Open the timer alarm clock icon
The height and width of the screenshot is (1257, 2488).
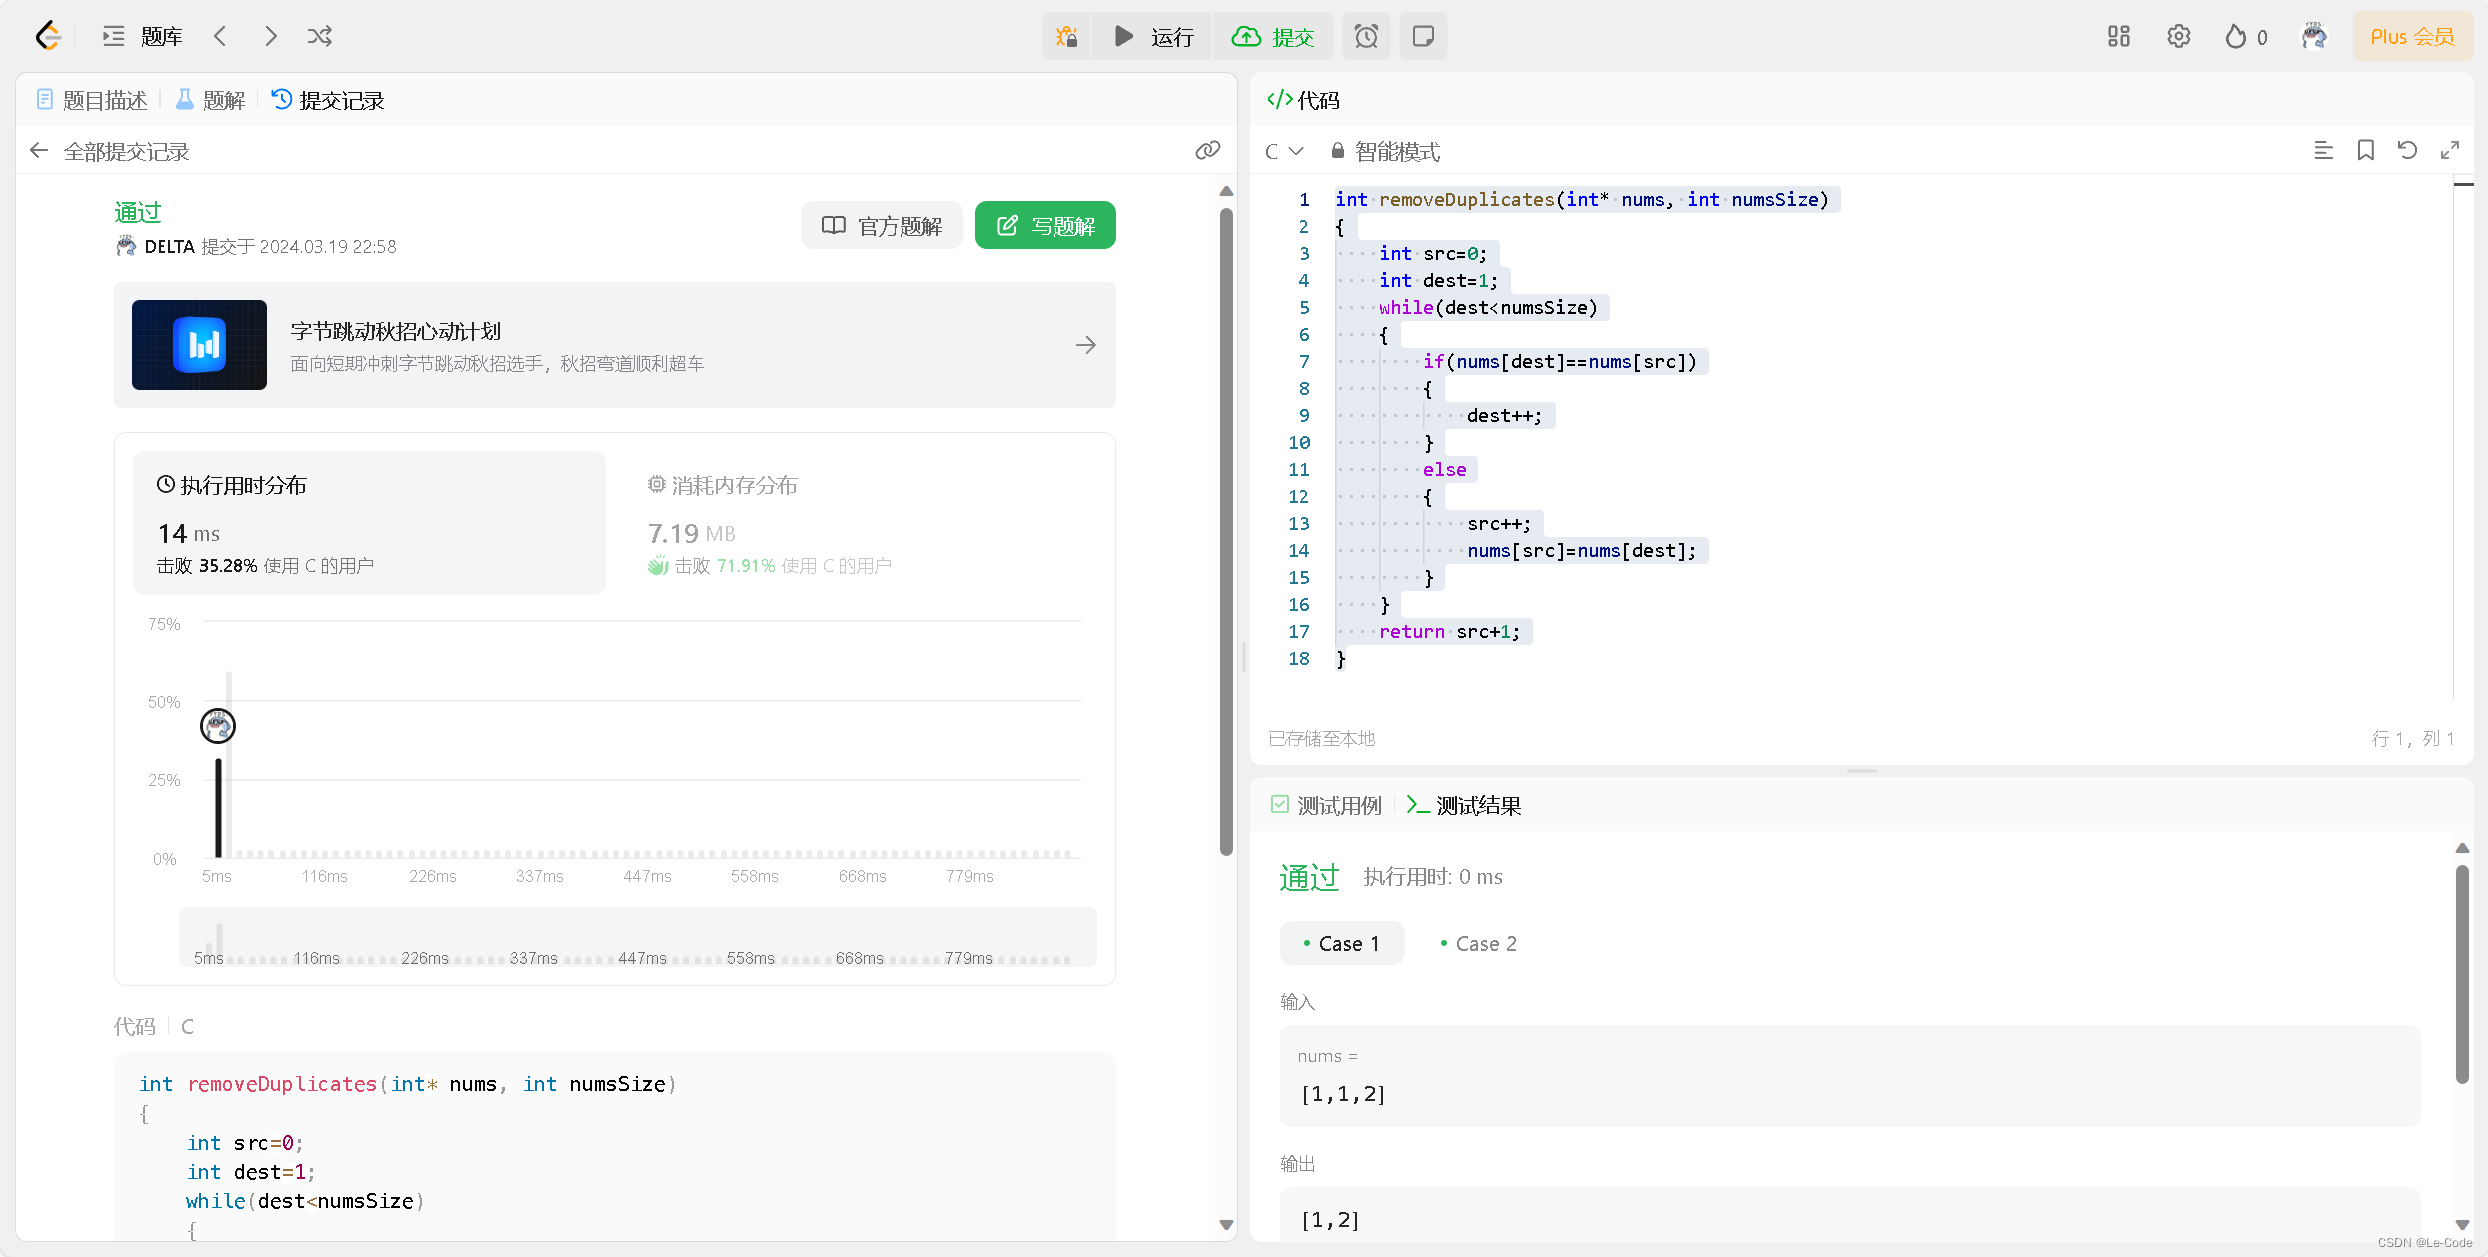tap(1366, 37)
